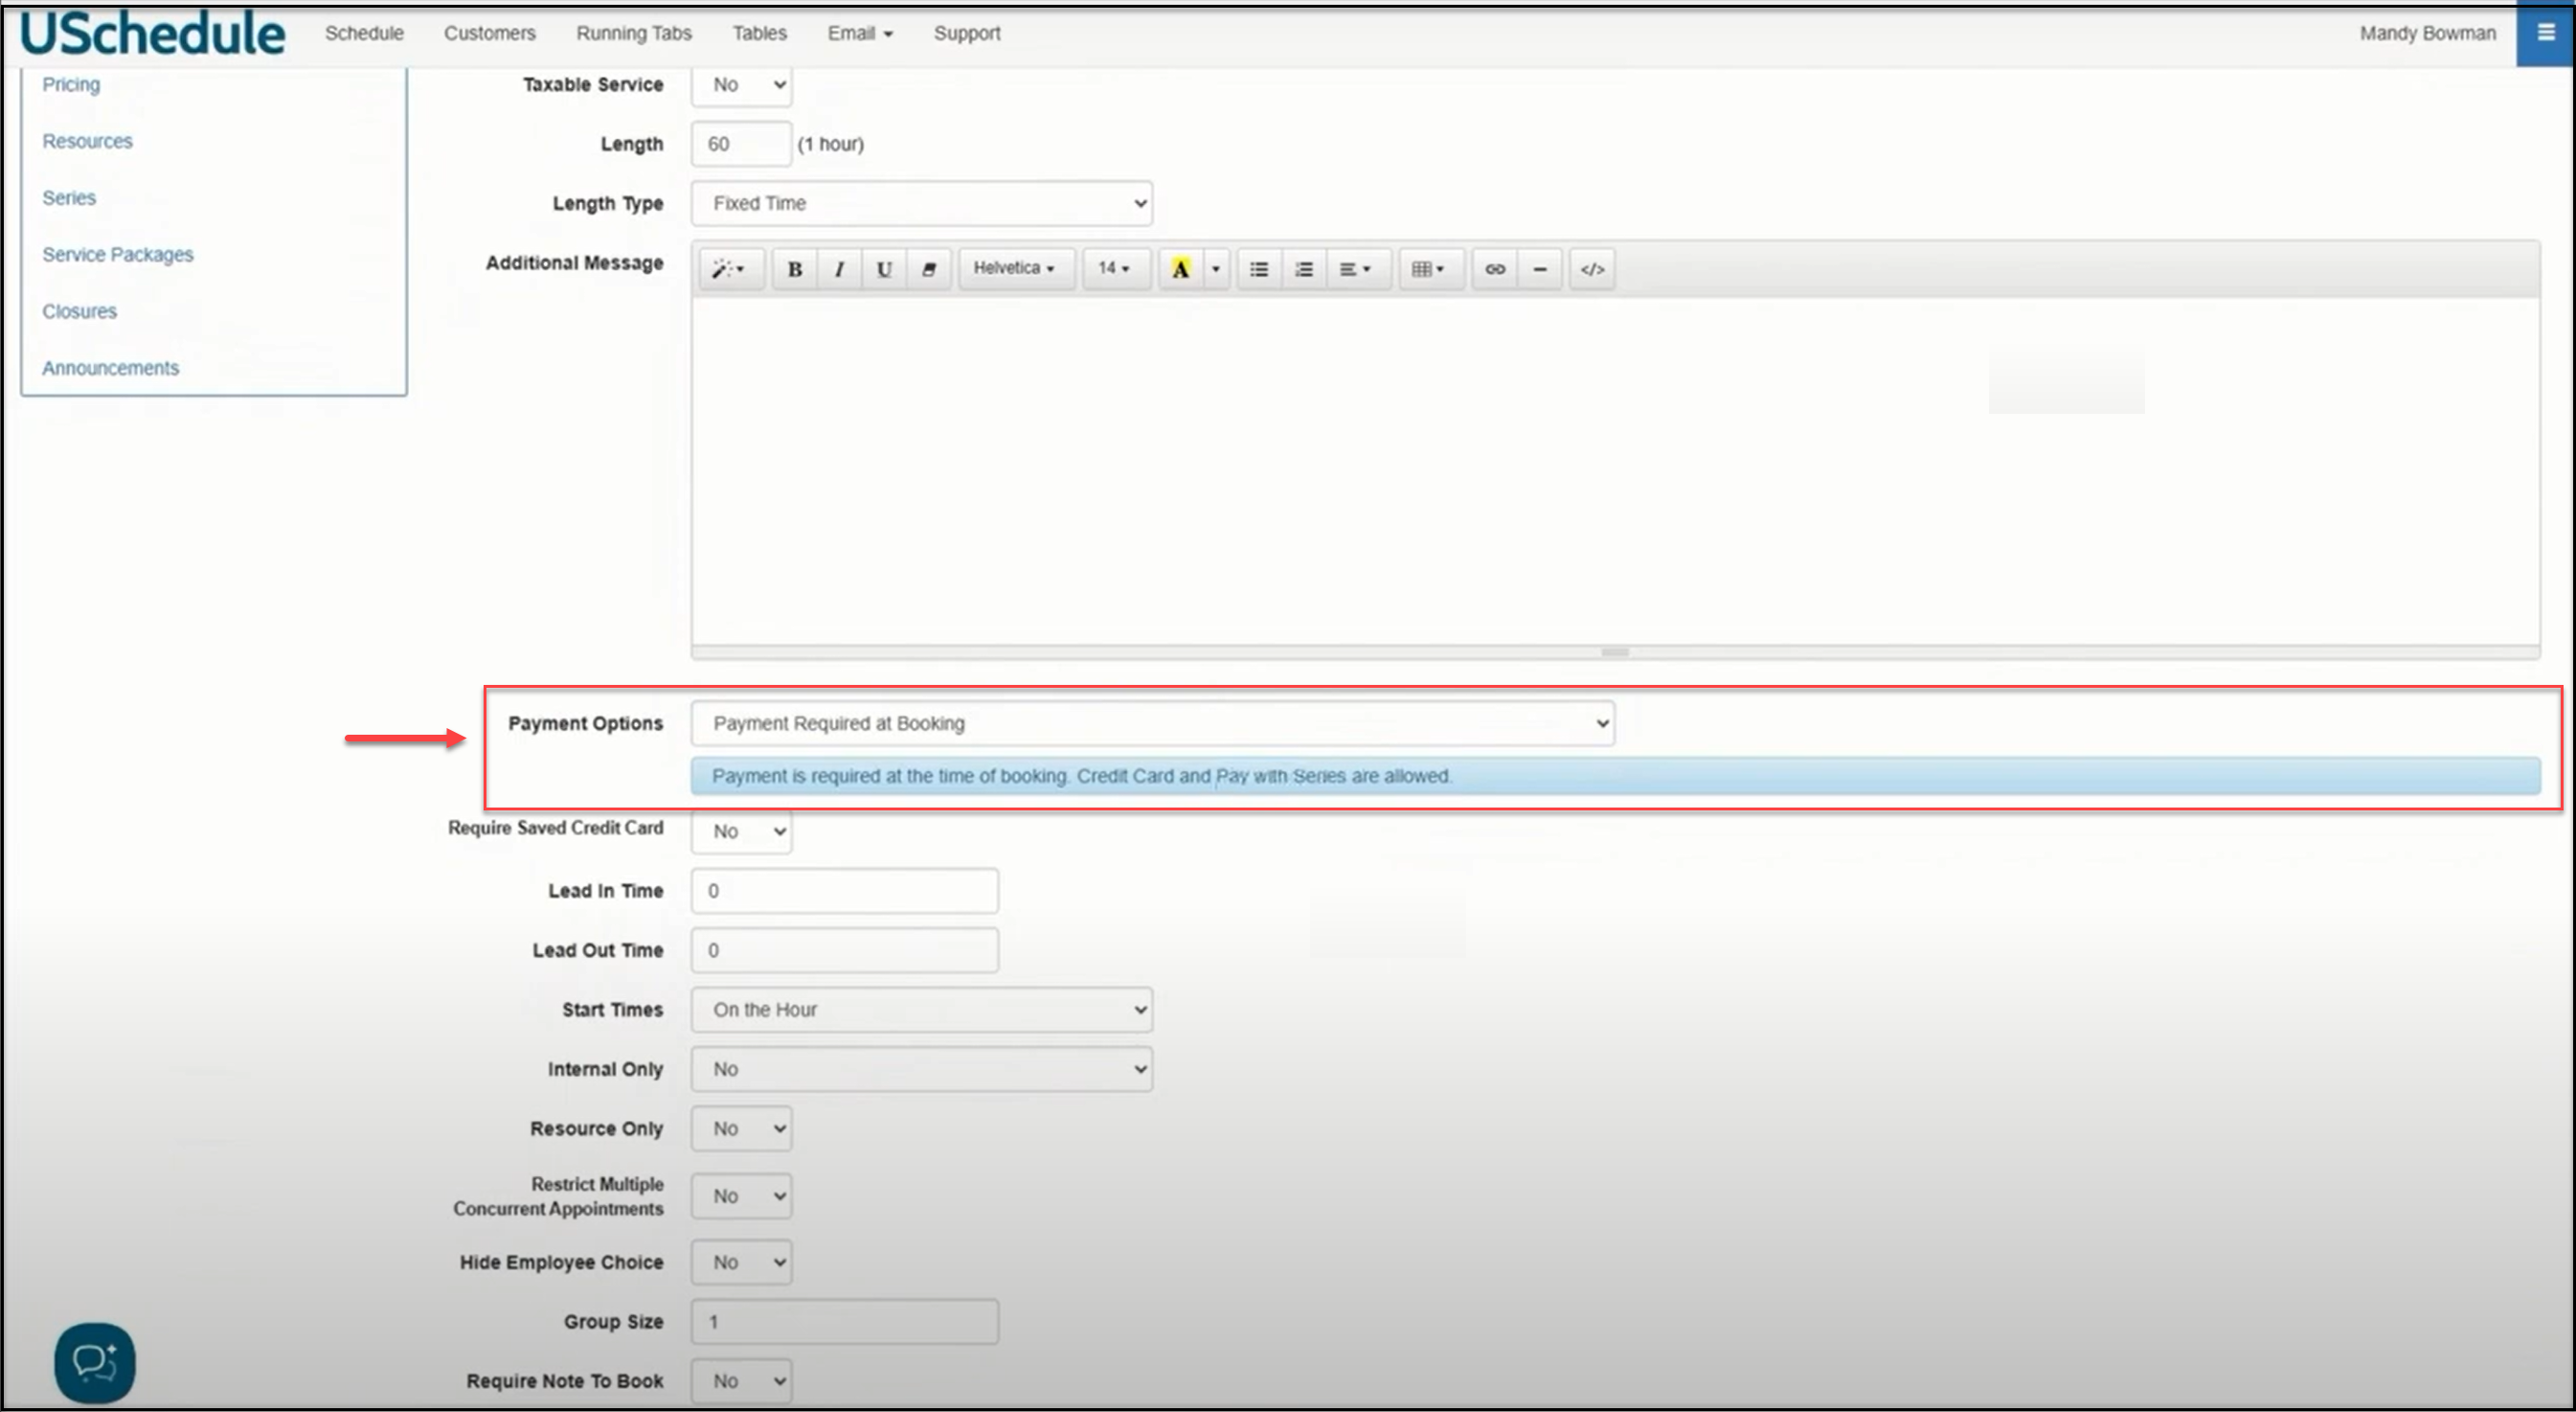Click the unordered bullet list icon
2576x1412 pixels.
click(1259, 269)
